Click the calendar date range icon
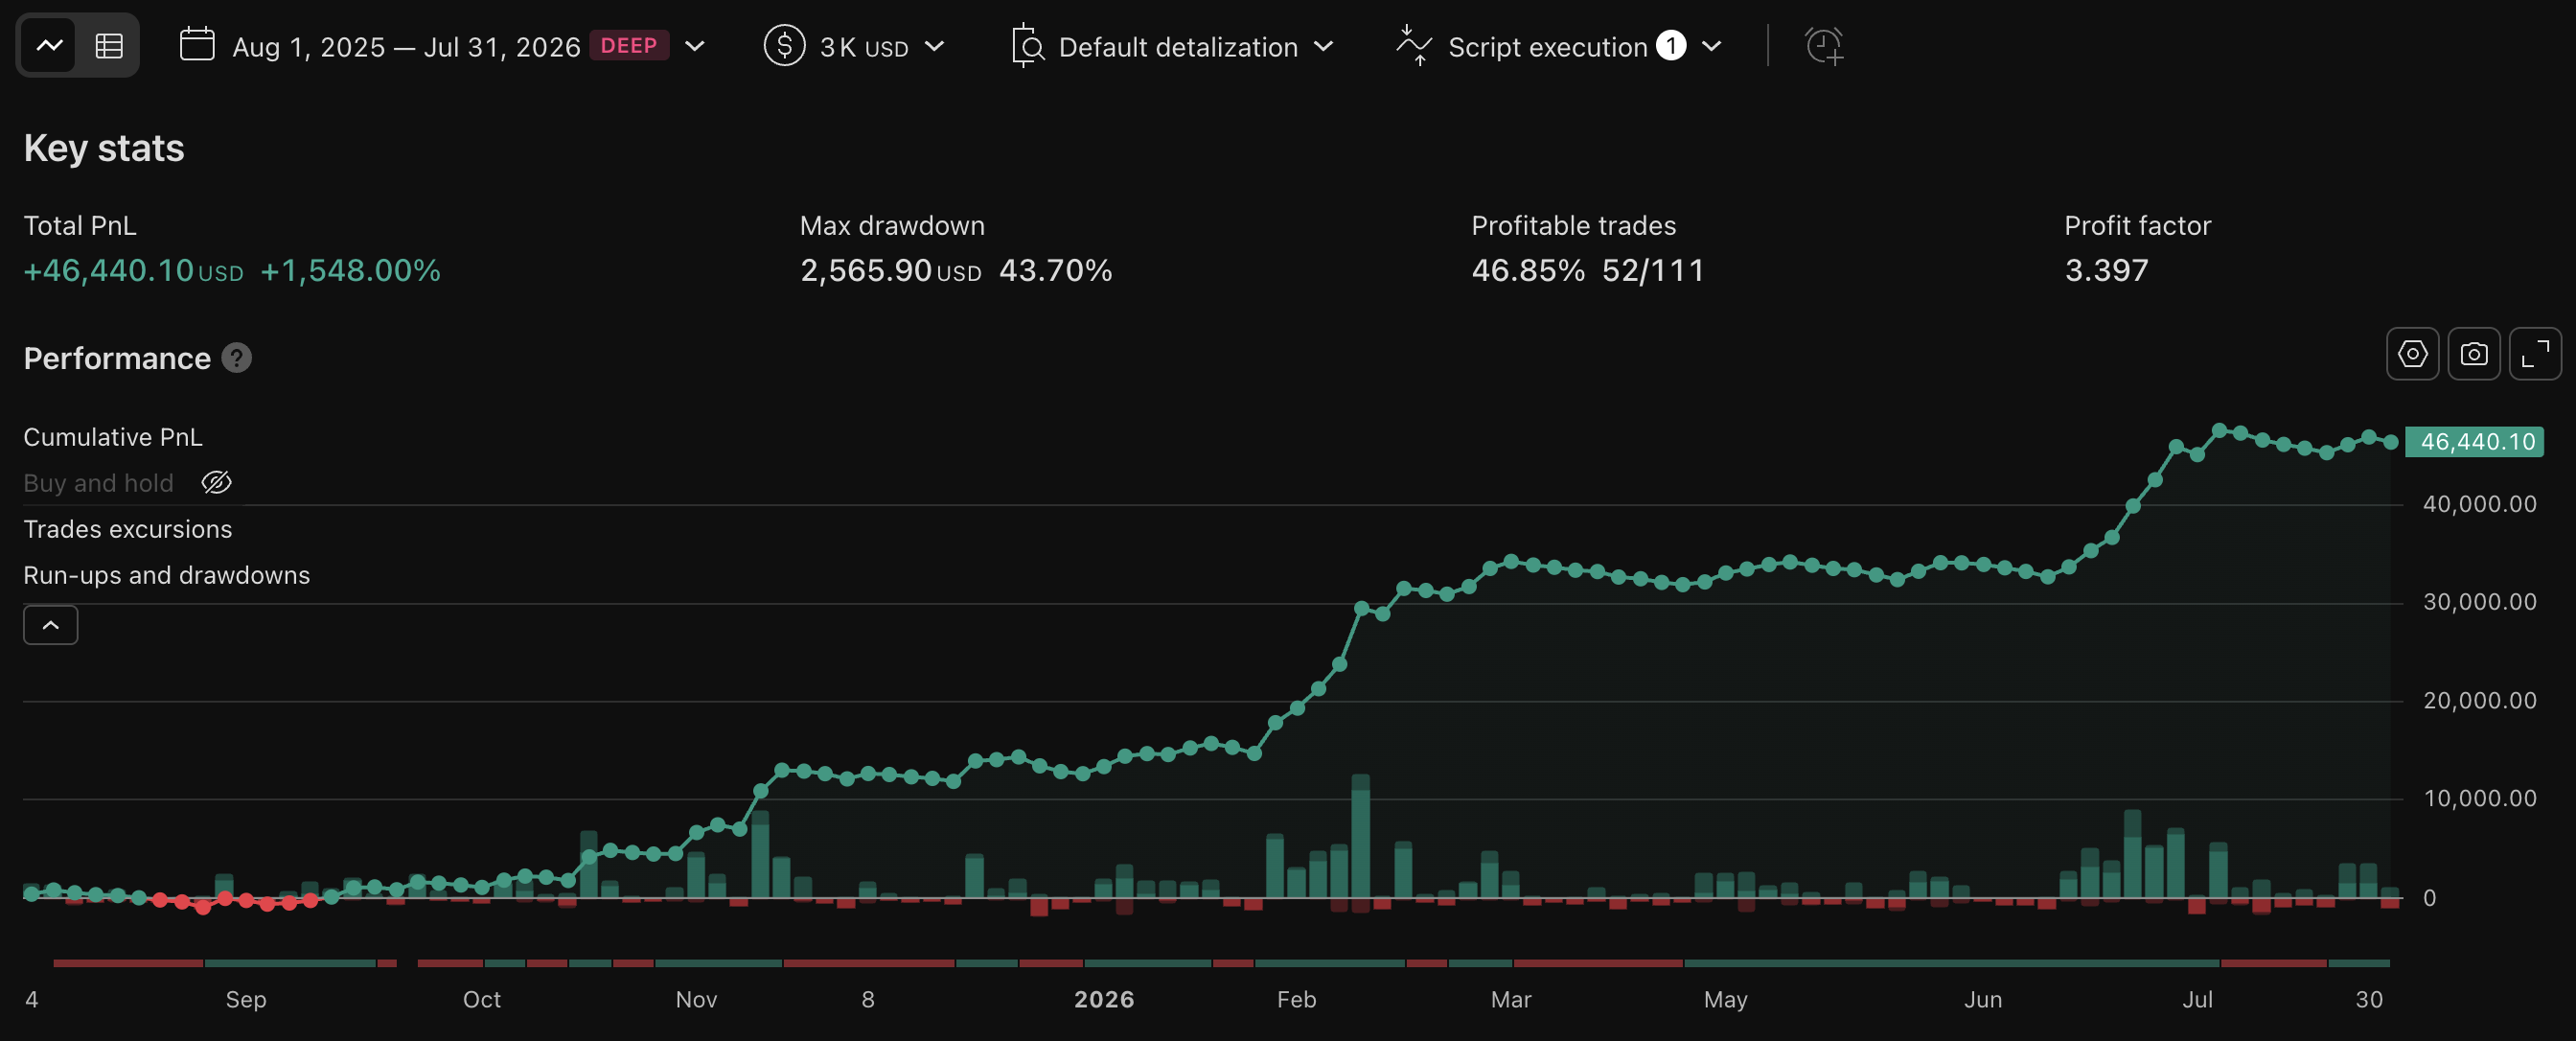2576x1041 pixels. pyautogui.click(x=197, y=45)
